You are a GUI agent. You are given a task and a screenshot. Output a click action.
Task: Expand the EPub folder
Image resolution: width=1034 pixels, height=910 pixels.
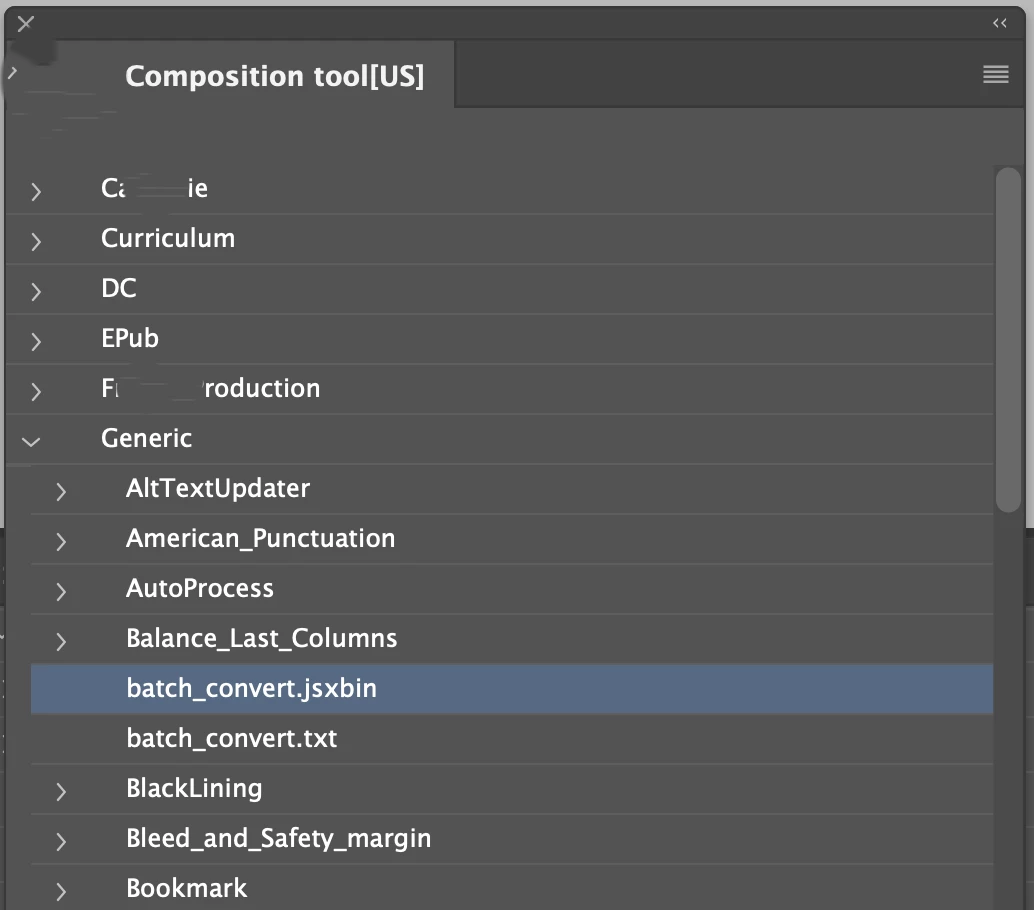click(x=36, y=340)
